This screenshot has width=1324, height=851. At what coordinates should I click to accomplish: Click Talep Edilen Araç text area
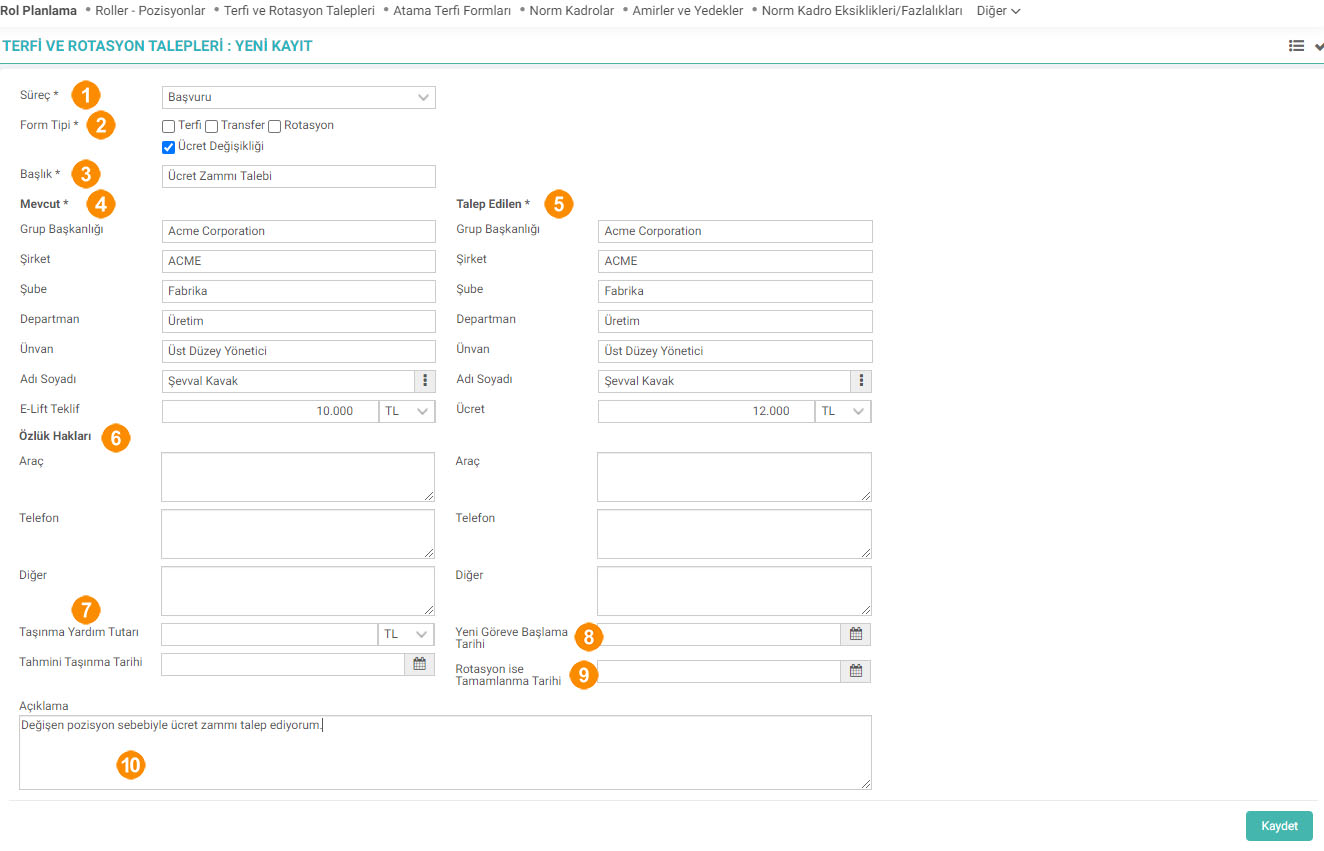pos(734,477)
